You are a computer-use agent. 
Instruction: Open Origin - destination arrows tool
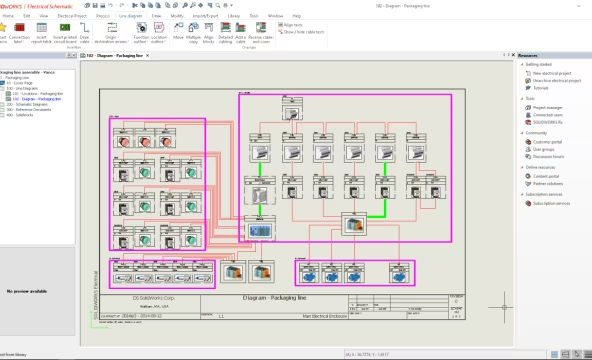click(x=112, y=32)
